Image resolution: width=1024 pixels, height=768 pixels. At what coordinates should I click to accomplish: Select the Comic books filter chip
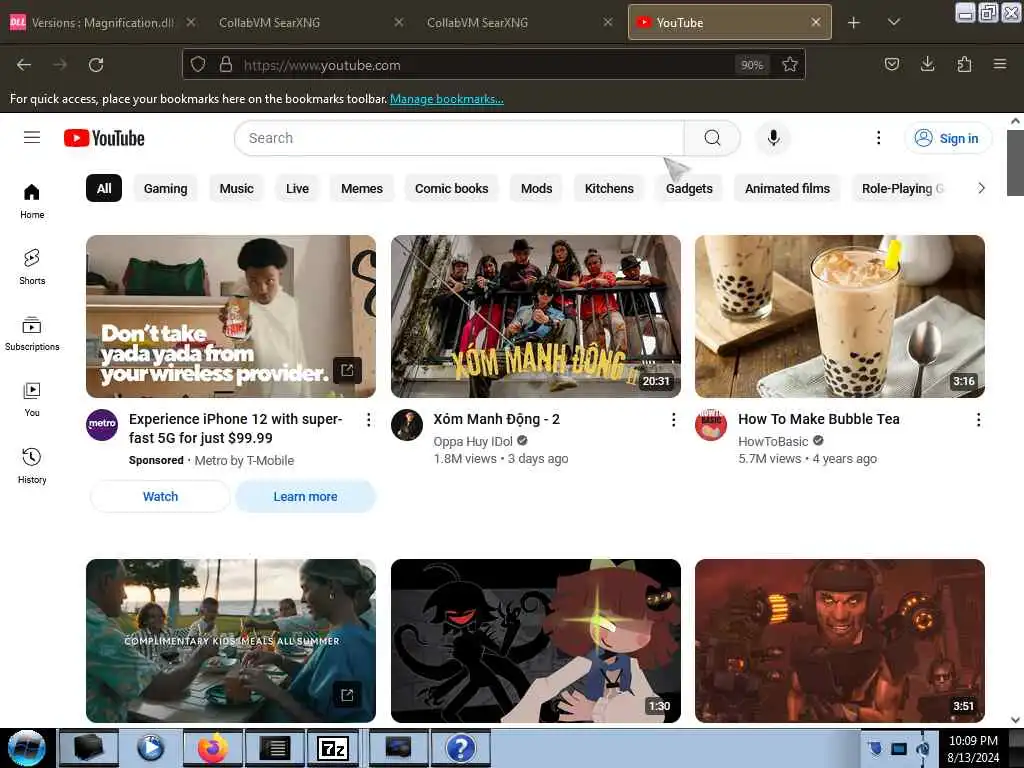point(451,188)
